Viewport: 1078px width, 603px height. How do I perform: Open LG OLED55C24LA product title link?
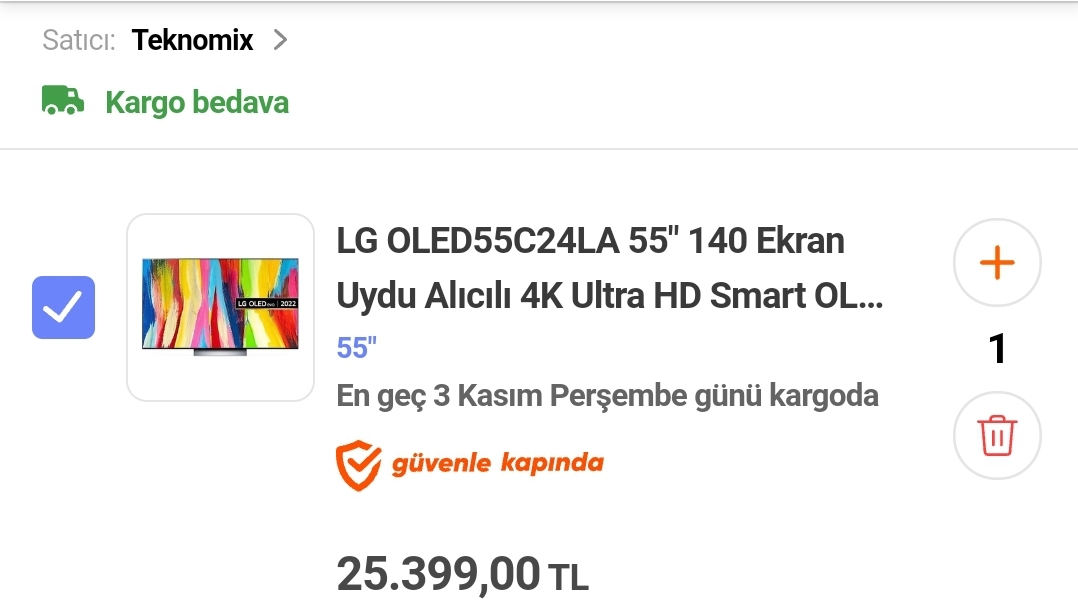pos(609,268)
